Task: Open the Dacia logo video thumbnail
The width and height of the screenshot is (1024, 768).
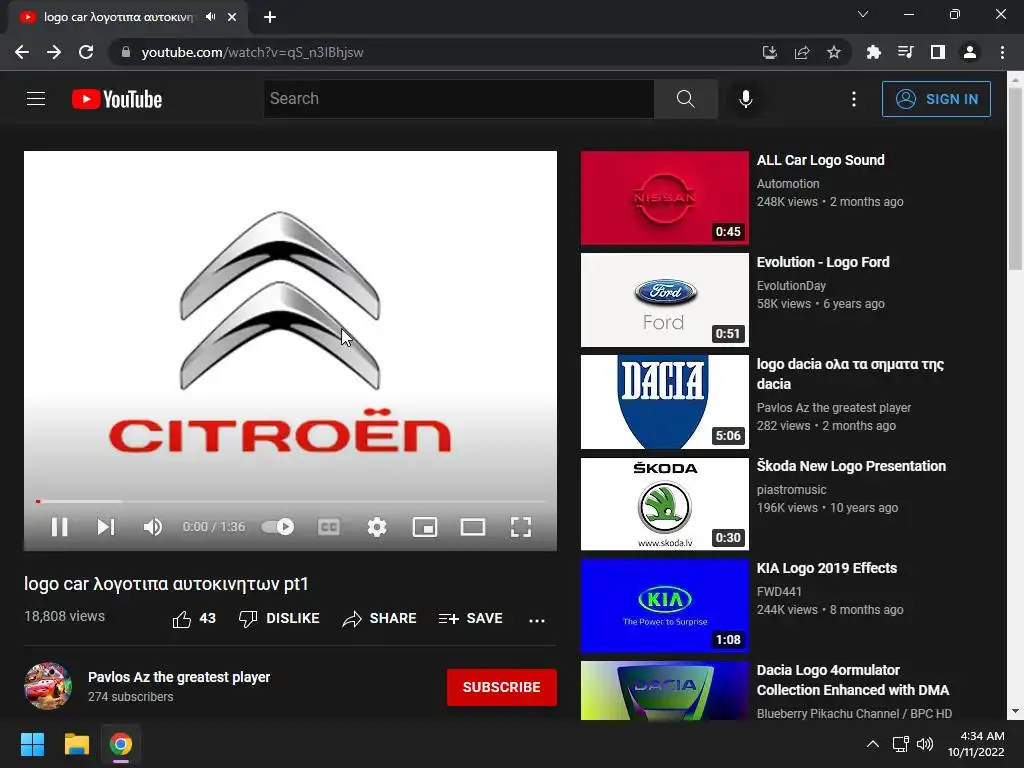Action: pyautogui.click(x=665, y=402)
